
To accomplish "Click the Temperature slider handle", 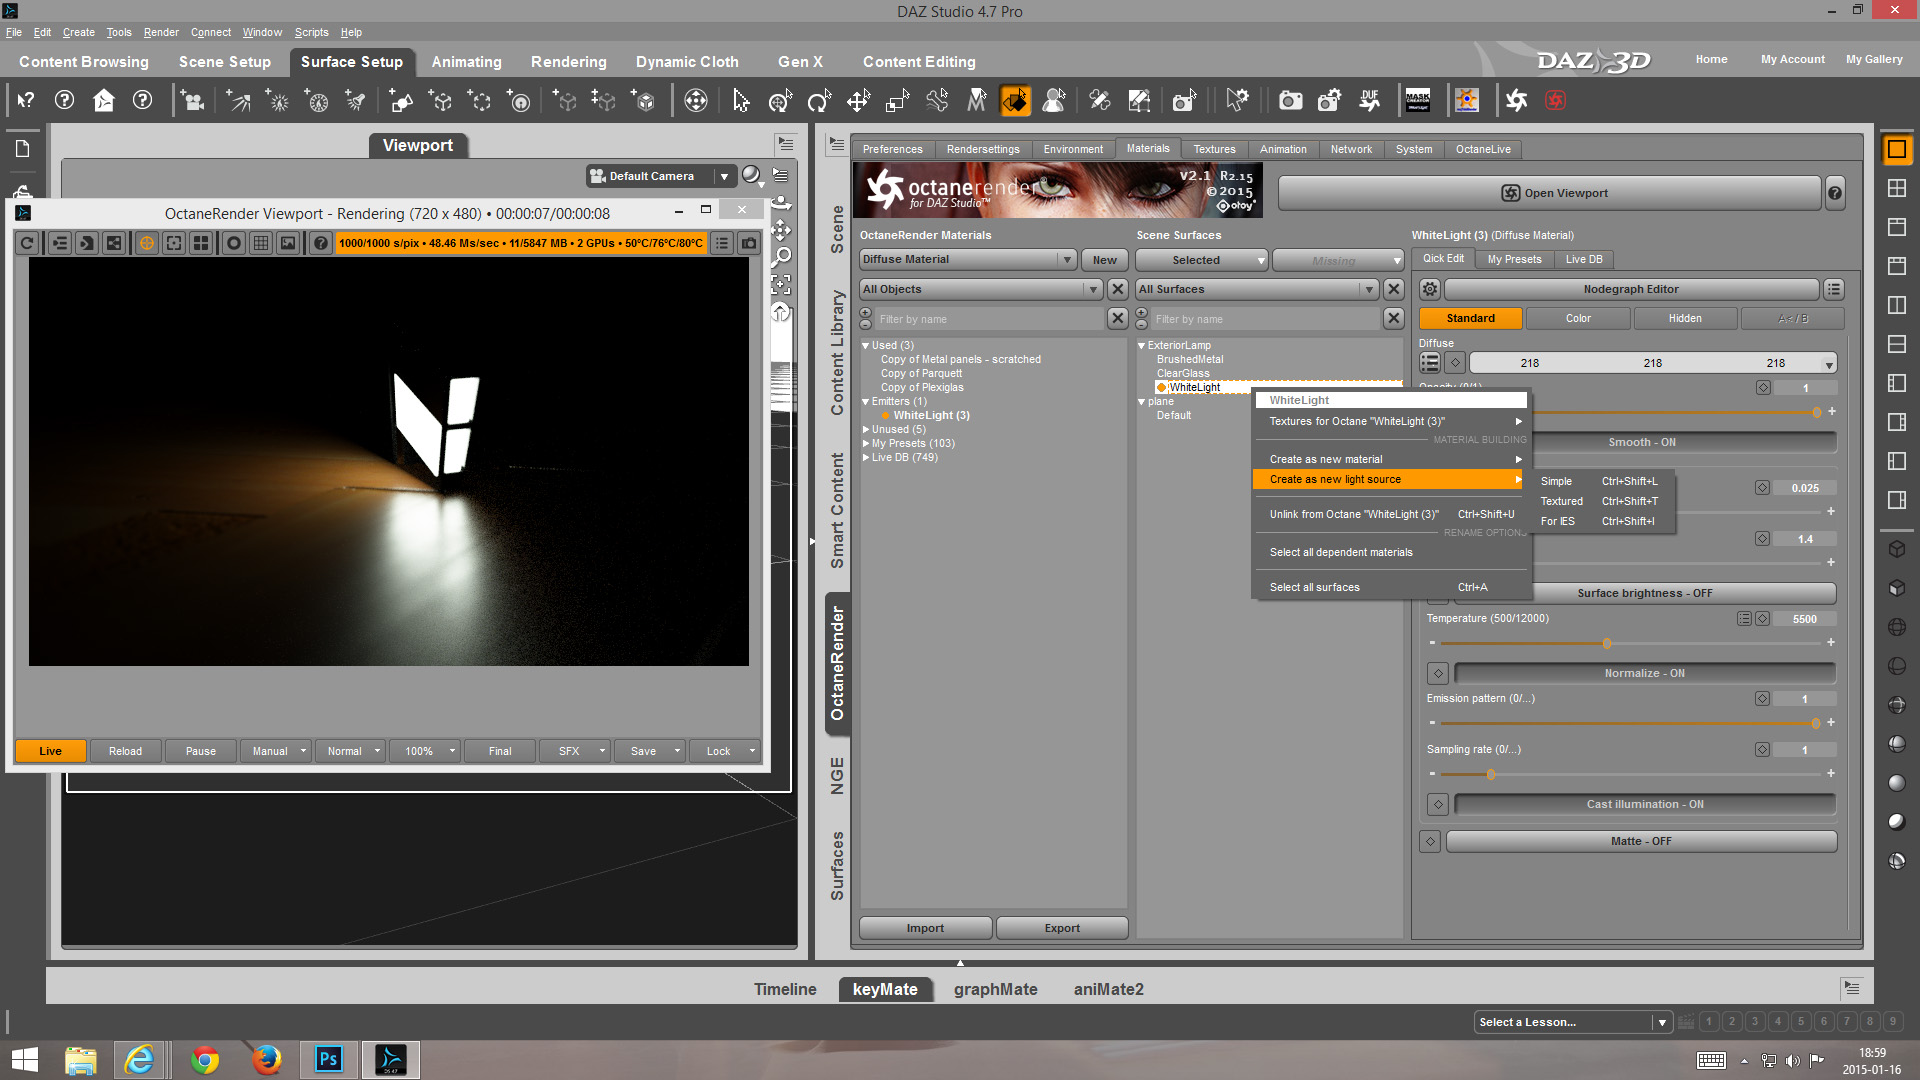I will point(1607,643).
